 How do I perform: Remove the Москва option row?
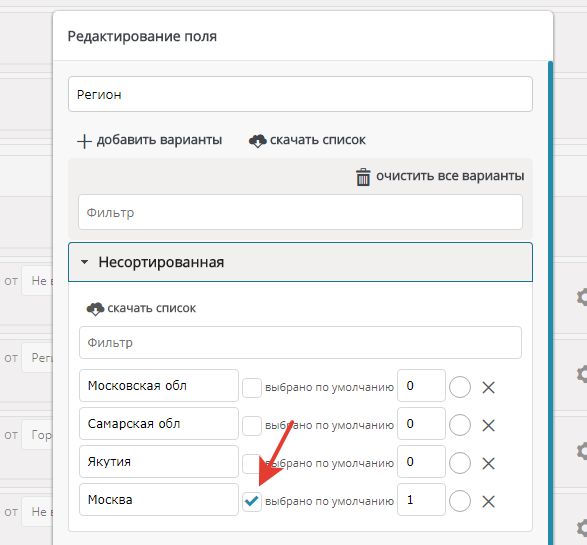[488, 501]
